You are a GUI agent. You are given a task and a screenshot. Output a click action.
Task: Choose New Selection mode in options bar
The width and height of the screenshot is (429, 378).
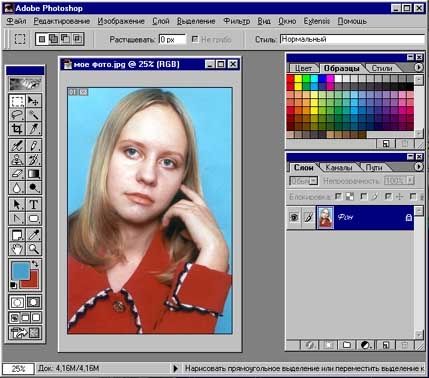[42, 39]
